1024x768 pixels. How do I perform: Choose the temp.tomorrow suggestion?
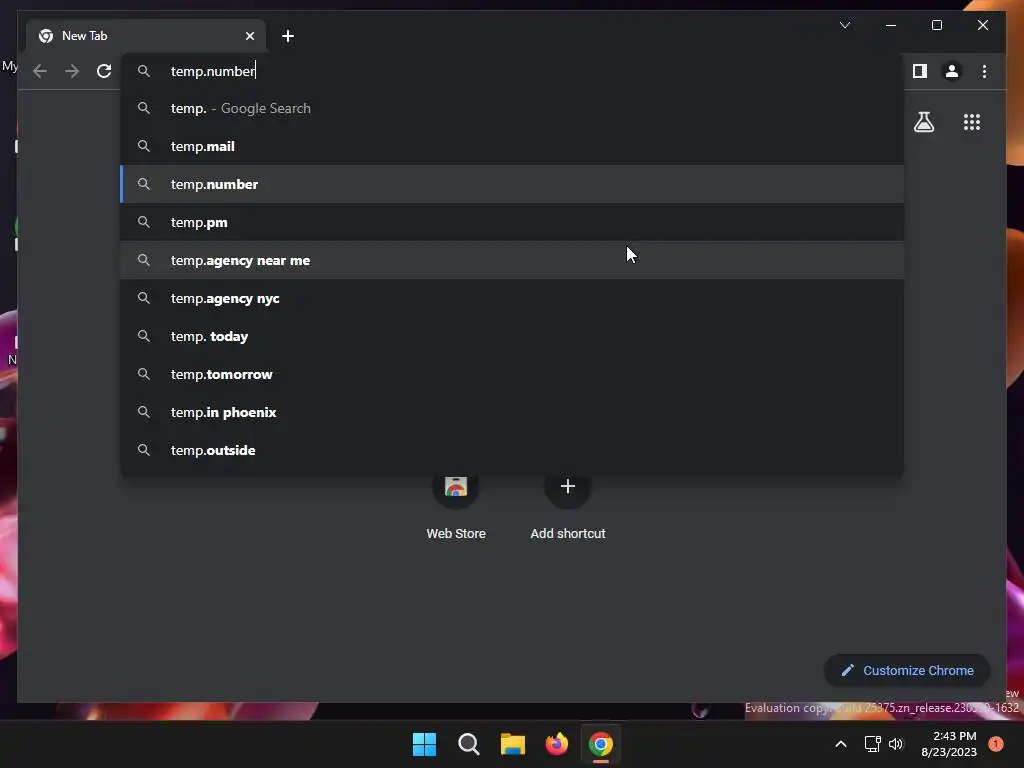click(513, 374)
